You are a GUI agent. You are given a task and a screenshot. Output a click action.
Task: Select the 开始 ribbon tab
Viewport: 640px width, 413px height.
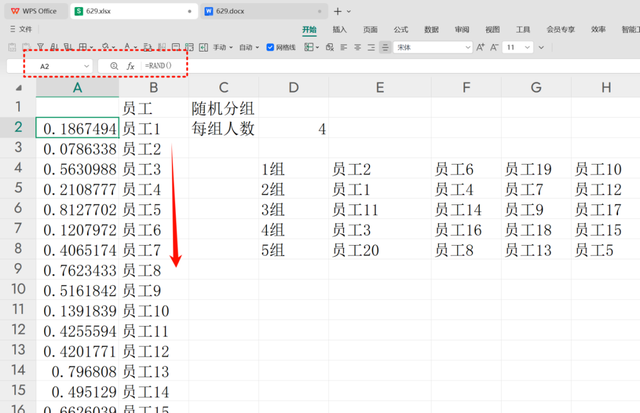[309, 29]
